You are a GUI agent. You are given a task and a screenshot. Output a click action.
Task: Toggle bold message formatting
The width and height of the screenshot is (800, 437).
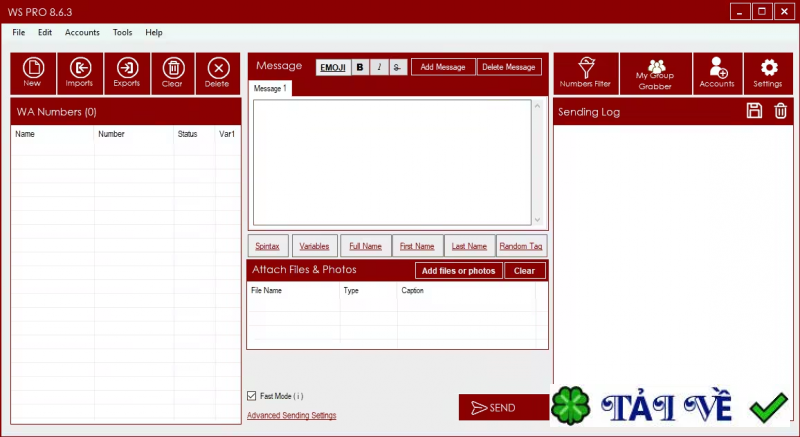(x=360, y=67)
